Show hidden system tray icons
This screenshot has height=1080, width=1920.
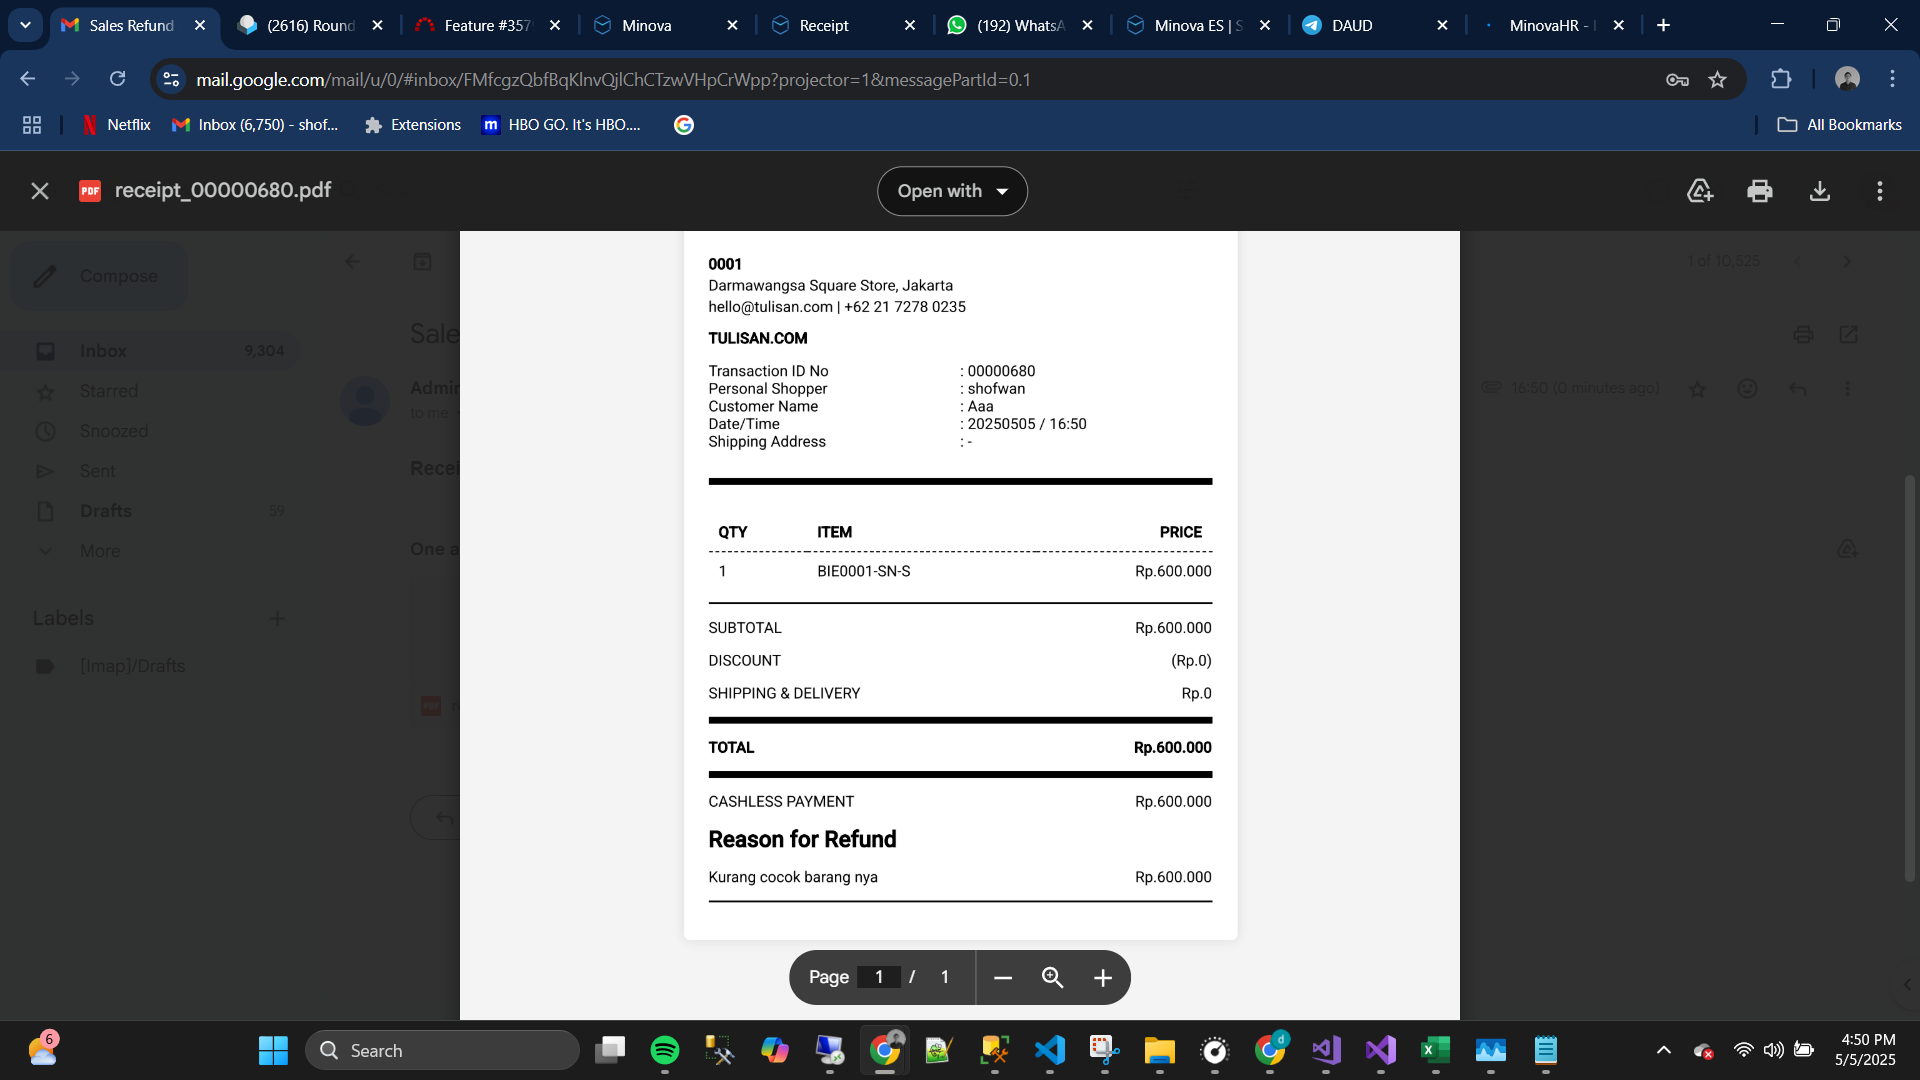1663,1050
